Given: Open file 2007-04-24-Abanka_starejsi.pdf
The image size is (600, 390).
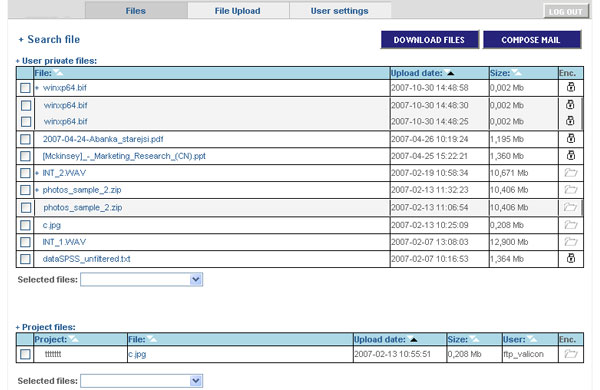Looking at the screenshot, I should [103, 139].
